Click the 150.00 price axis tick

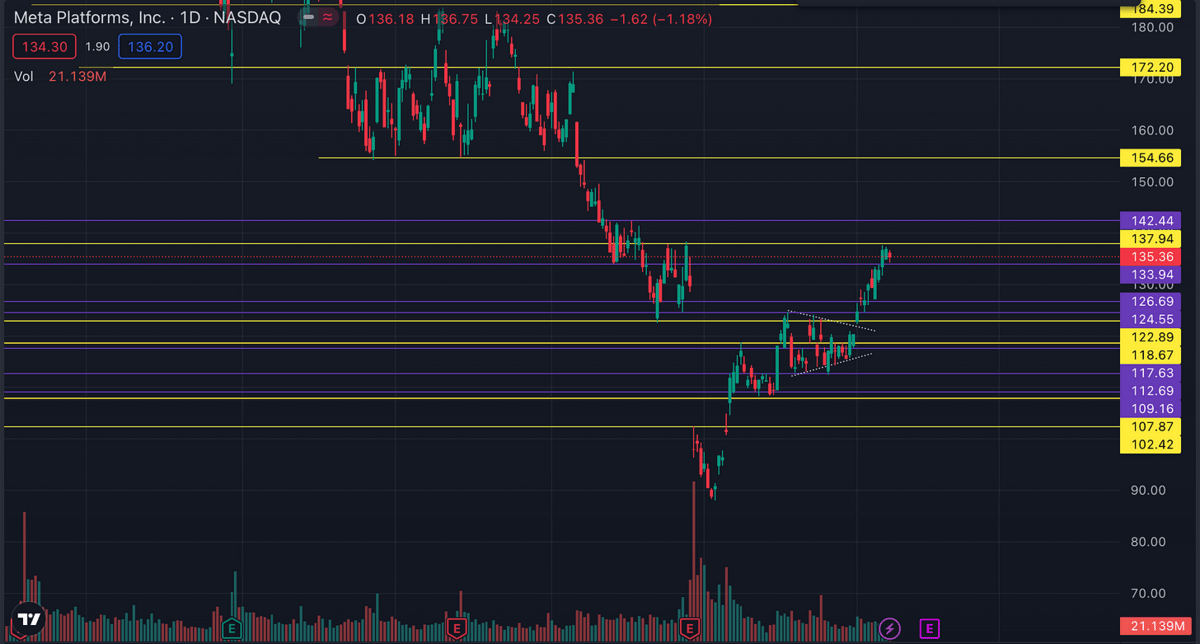click(1152, 182)
